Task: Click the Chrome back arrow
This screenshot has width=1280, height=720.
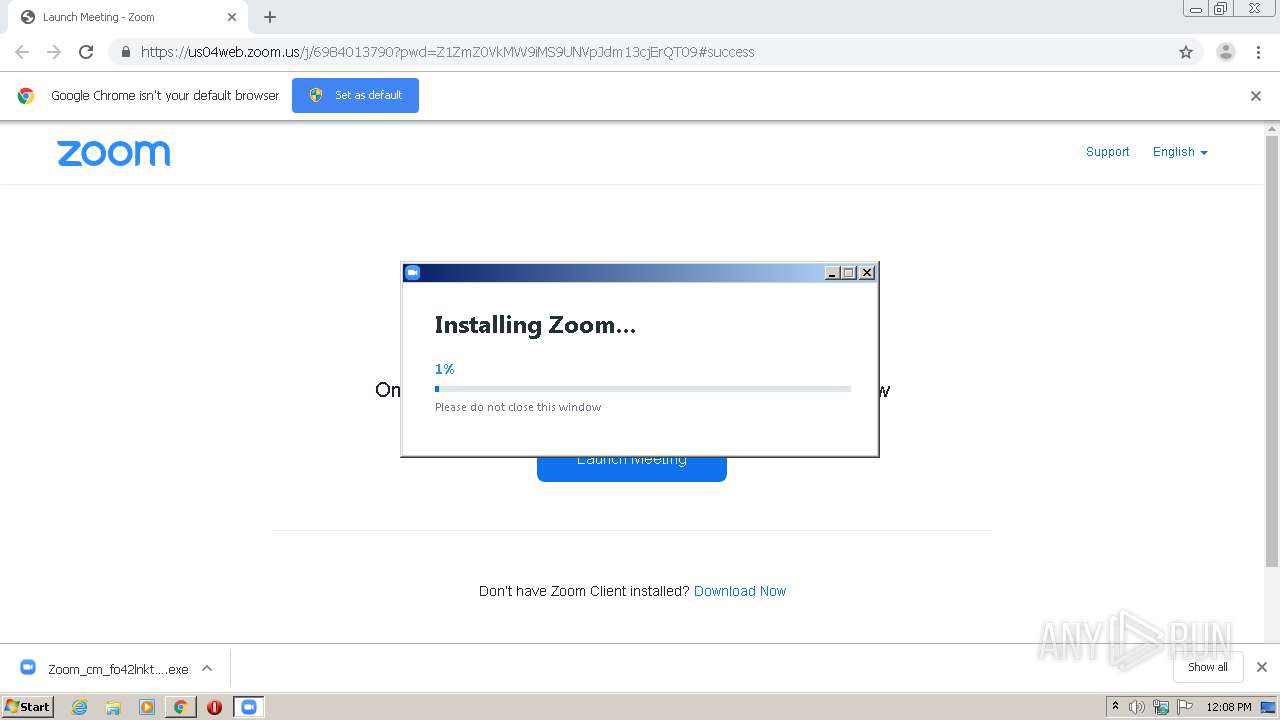Action: click(22, 52)
